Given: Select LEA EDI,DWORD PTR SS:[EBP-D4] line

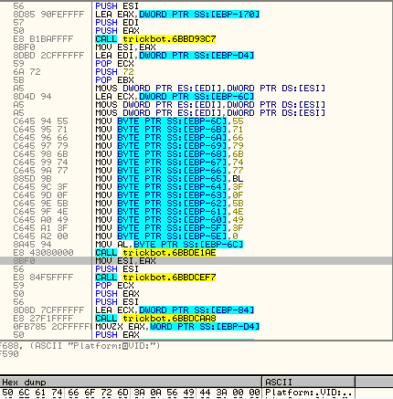Looking at the screenshot, I should 175,55.
